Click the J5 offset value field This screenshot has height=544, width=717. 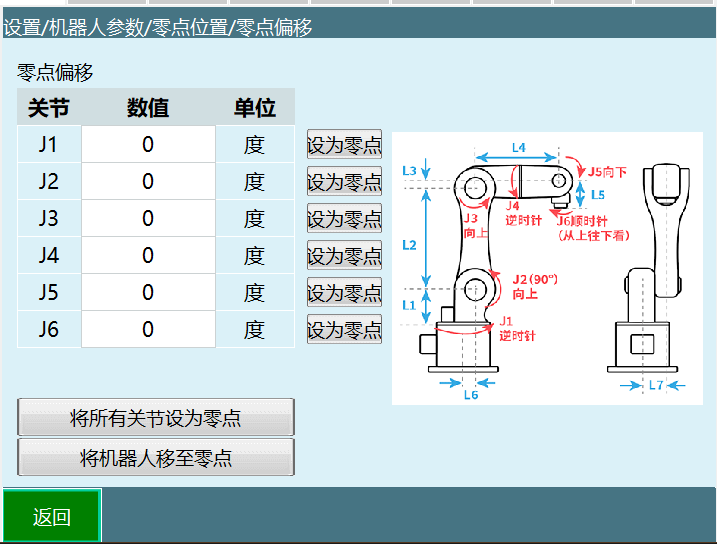(x=148, y=292)
